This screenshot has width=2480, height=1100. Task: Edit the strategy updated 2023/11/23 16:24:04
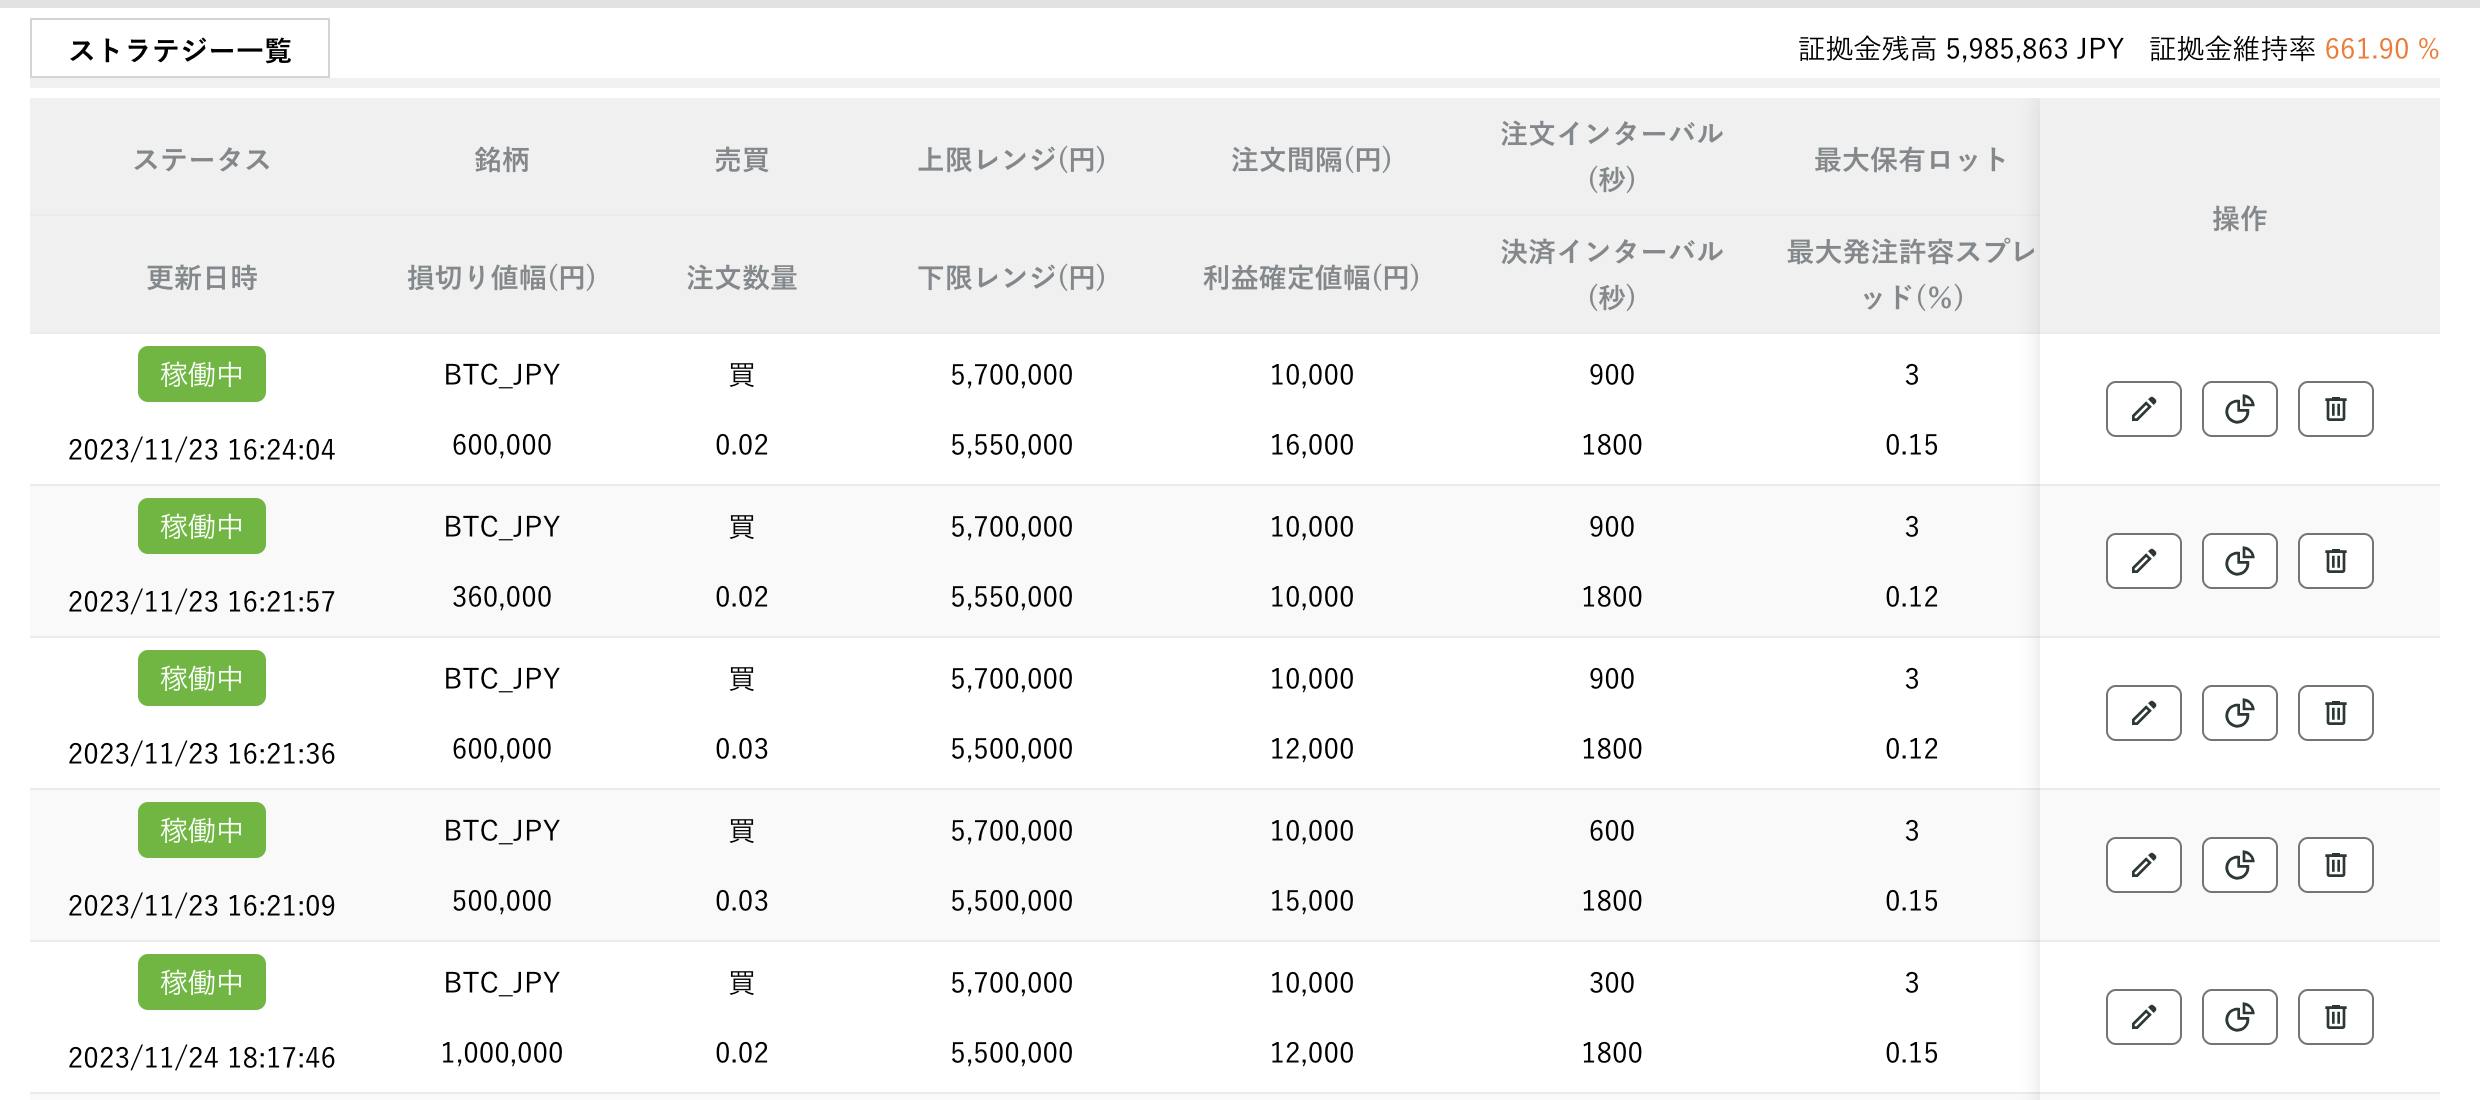(2143, 409)
